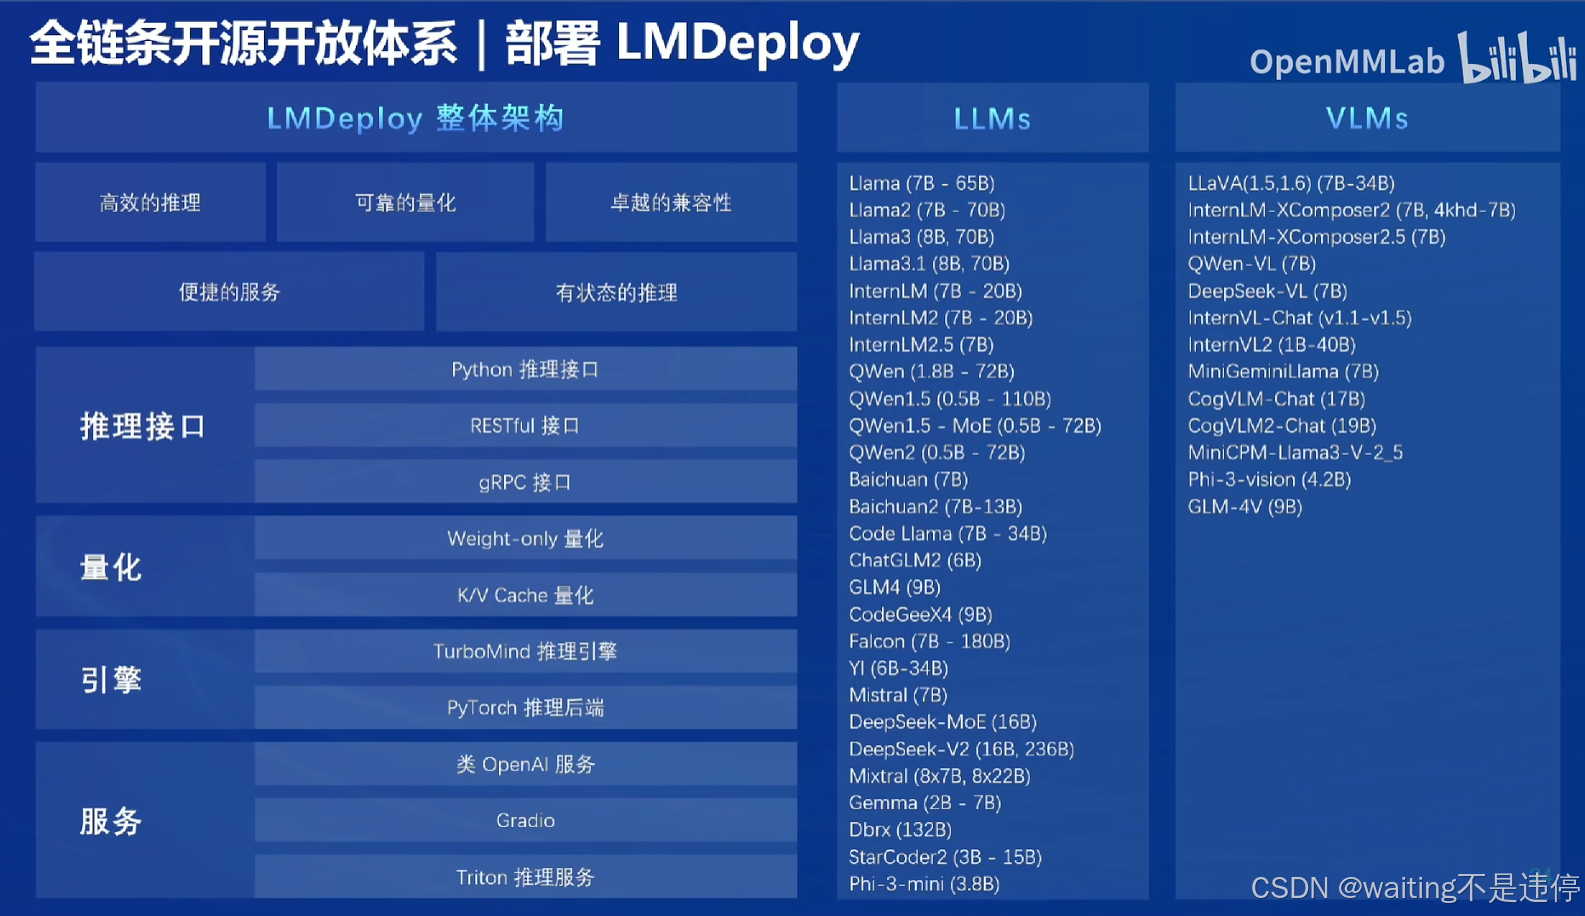Click the DeepSeek-VL (7B) entry

(1267, 291)
